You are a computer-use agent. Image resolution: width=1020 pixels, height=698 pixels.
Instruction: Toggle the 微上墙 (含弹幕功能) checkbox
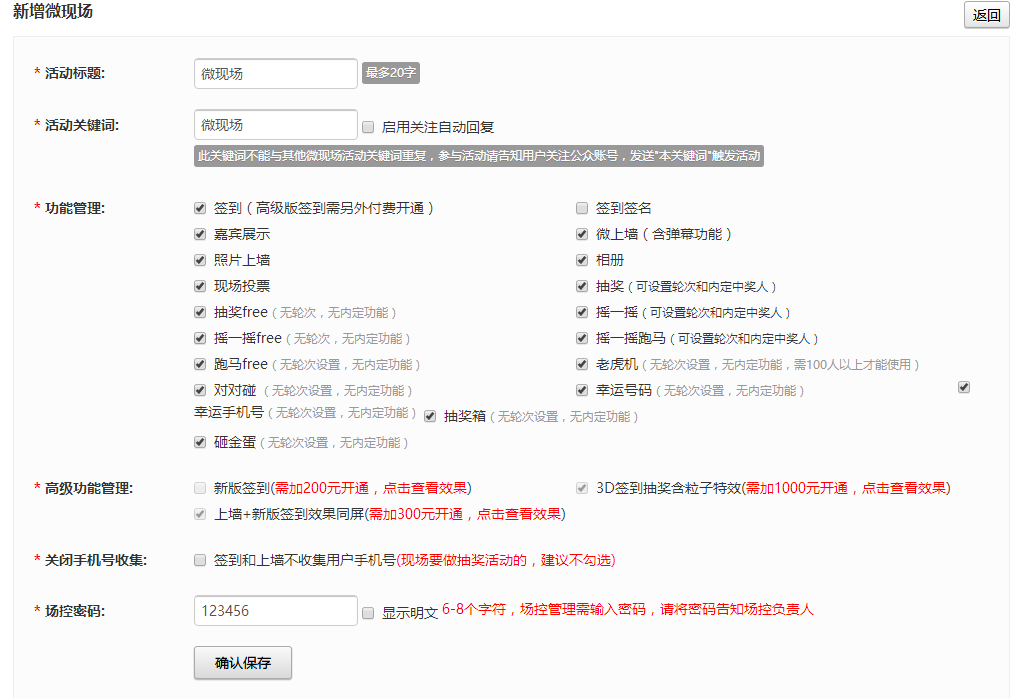pos(582,234)
